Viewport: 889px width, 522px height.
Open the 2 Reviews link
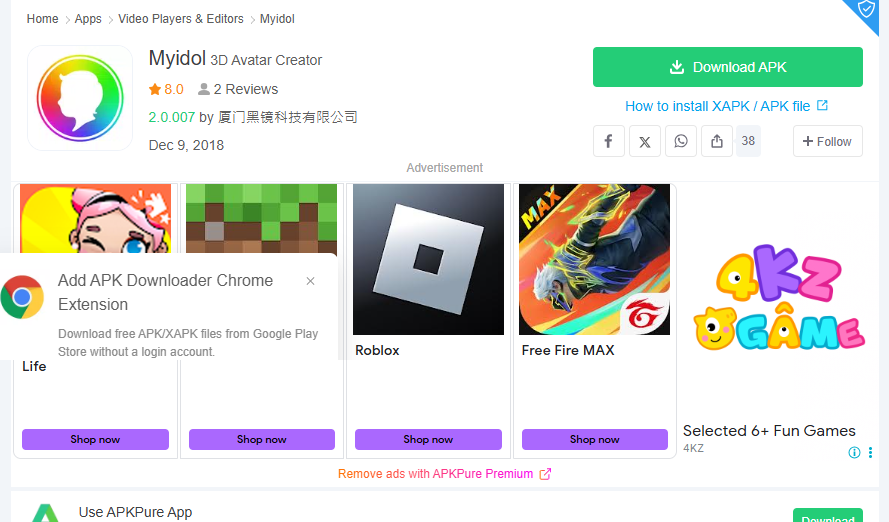(x=245, y=89)
